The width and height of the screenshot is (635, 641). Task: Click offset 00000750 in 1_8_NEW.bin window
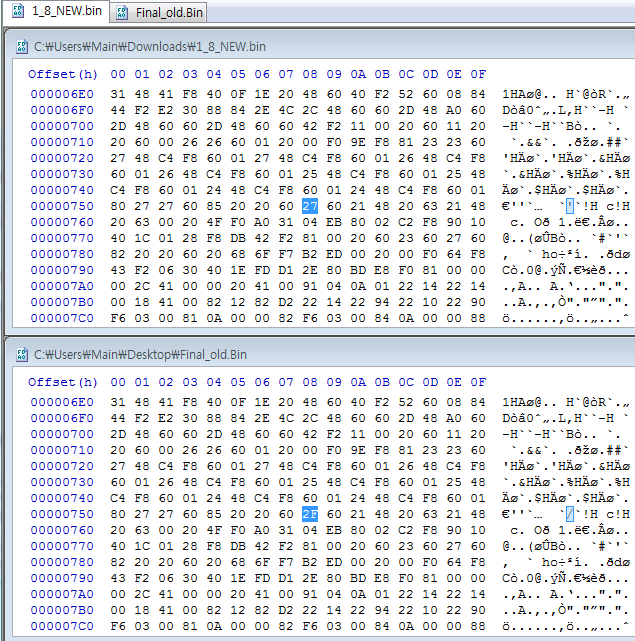pos(62,206)
